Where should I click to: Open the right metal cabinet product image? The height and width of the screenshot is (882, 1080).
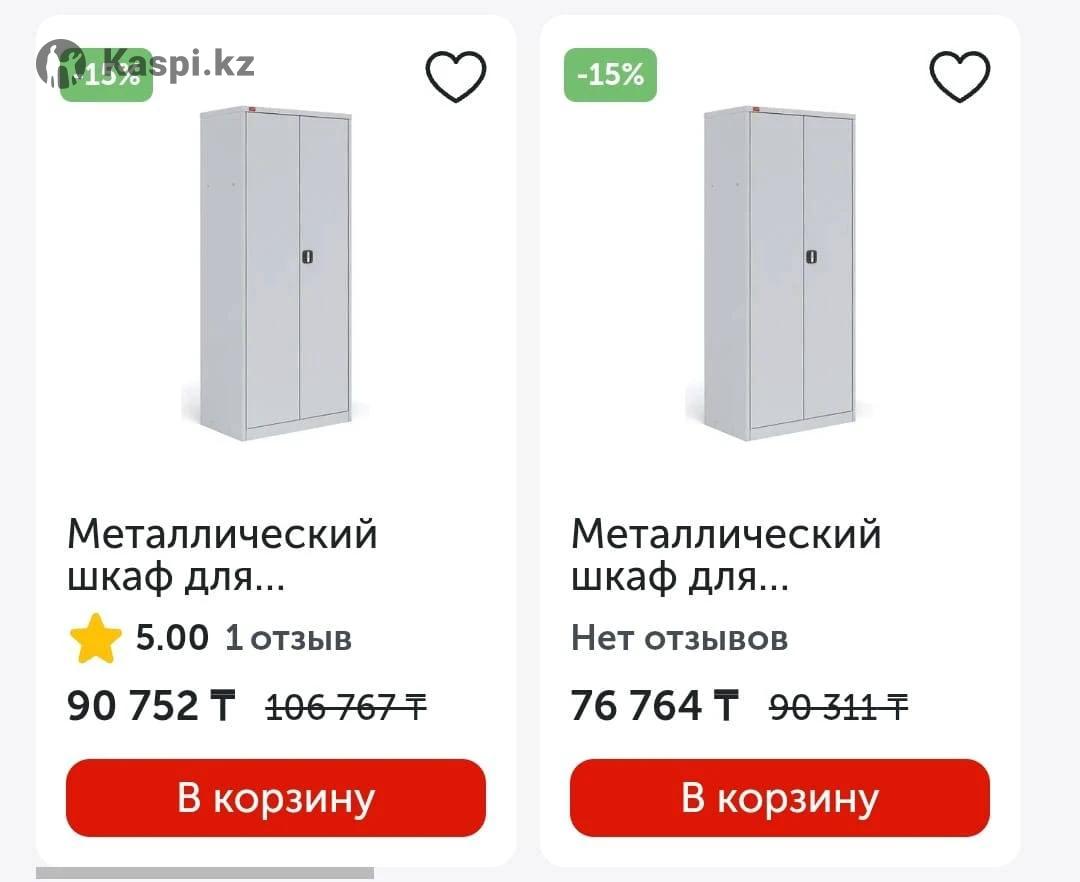779,272
